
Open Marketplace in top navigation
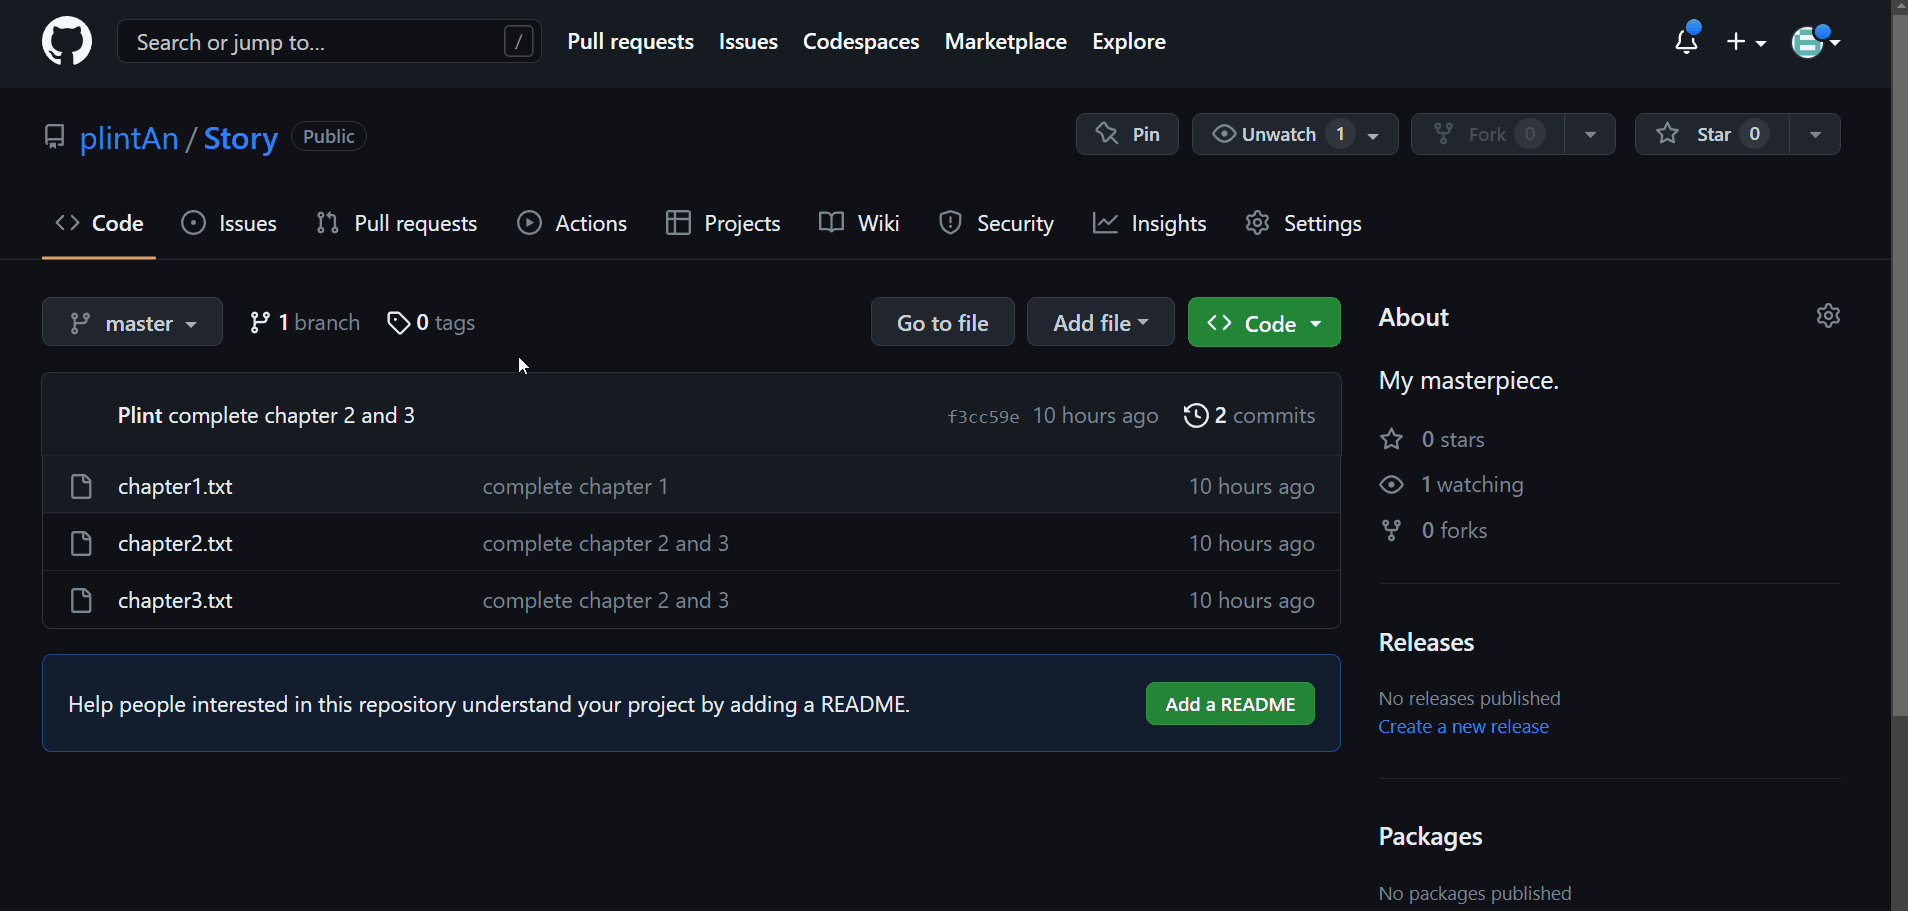(1005, 42)
